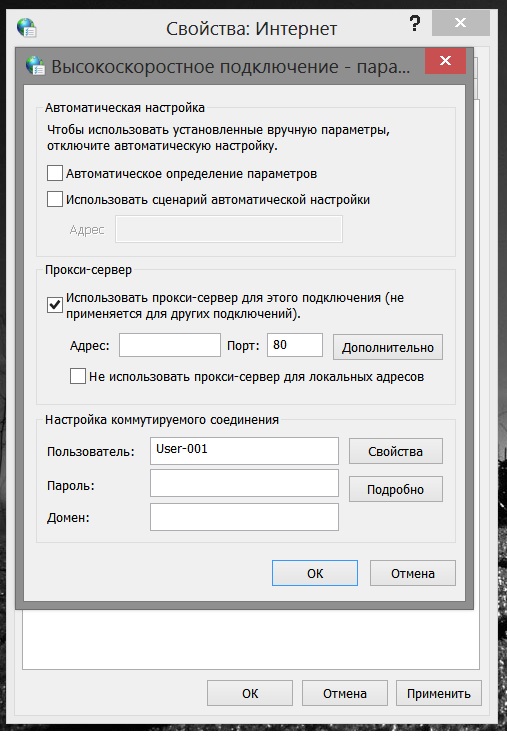This screenshot has height=756, width=507.
Task: Click the Пользователь: label text
Action: [x=91, y=452]
